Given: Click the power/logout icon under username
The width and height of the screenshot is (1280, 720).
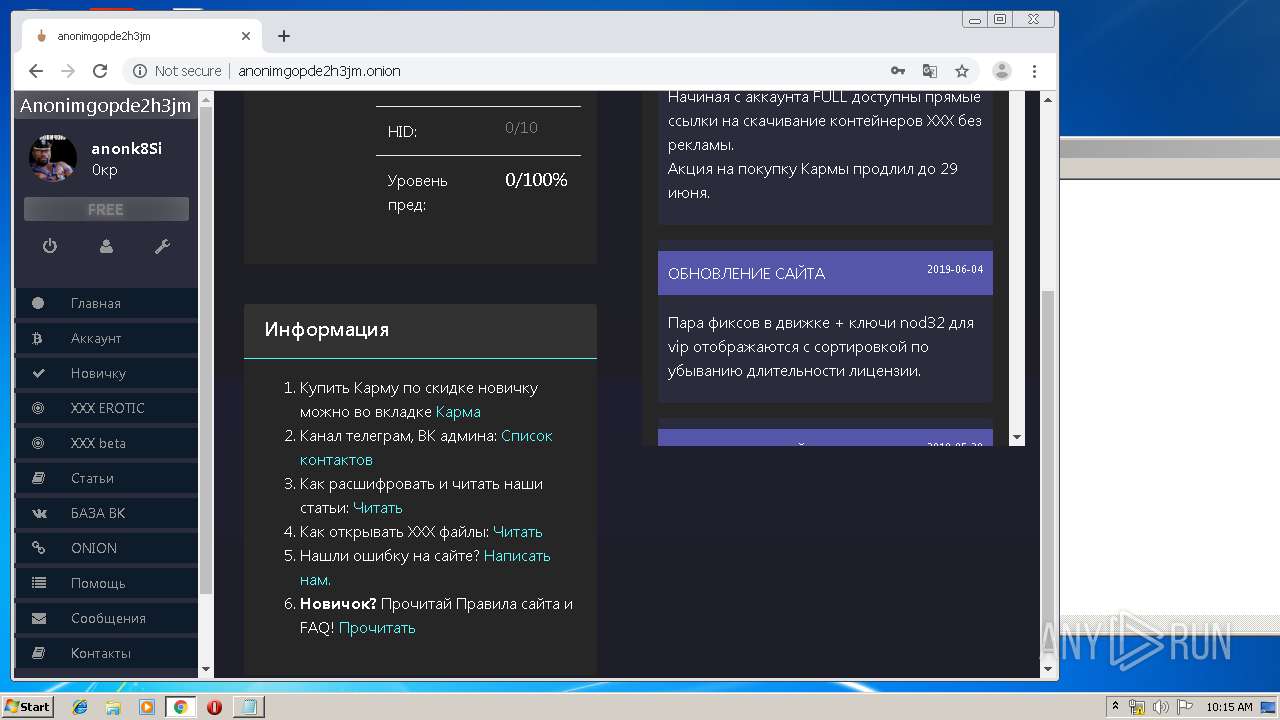Looking at the screenshot, I should tap(49, 246).
